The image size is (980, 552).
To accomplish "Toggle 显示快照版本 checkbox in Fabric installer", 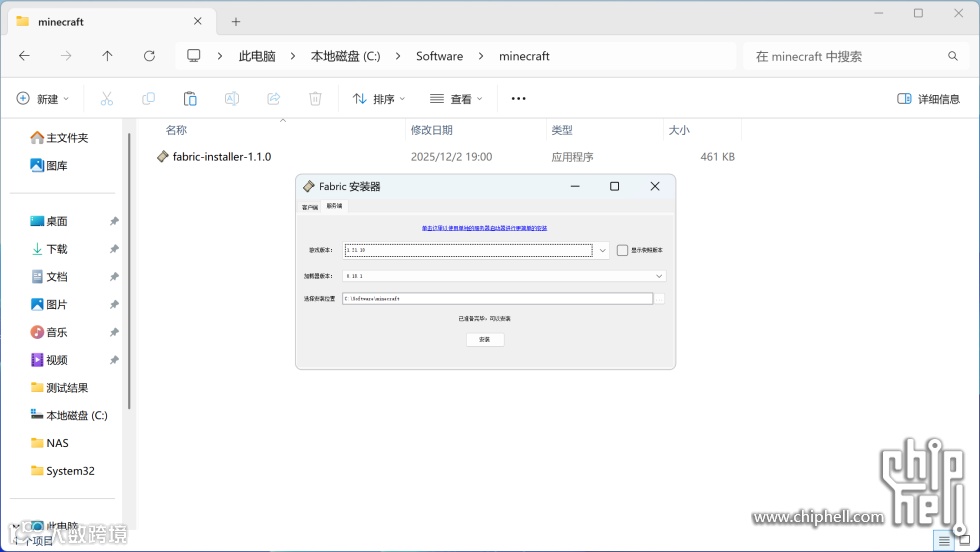I will (x=622, y=250).
